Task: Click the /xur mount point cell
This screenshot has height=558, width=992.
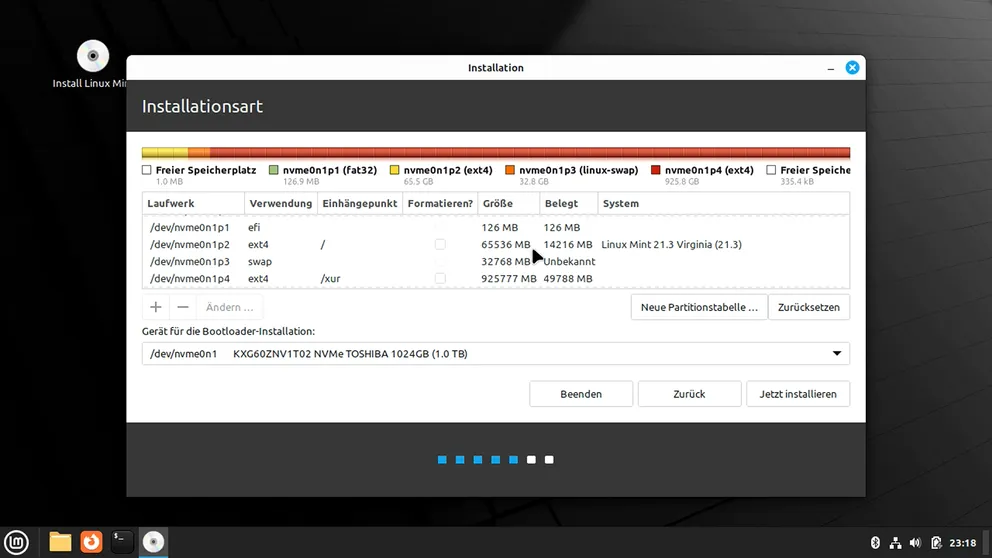Action: click(330, 278)
